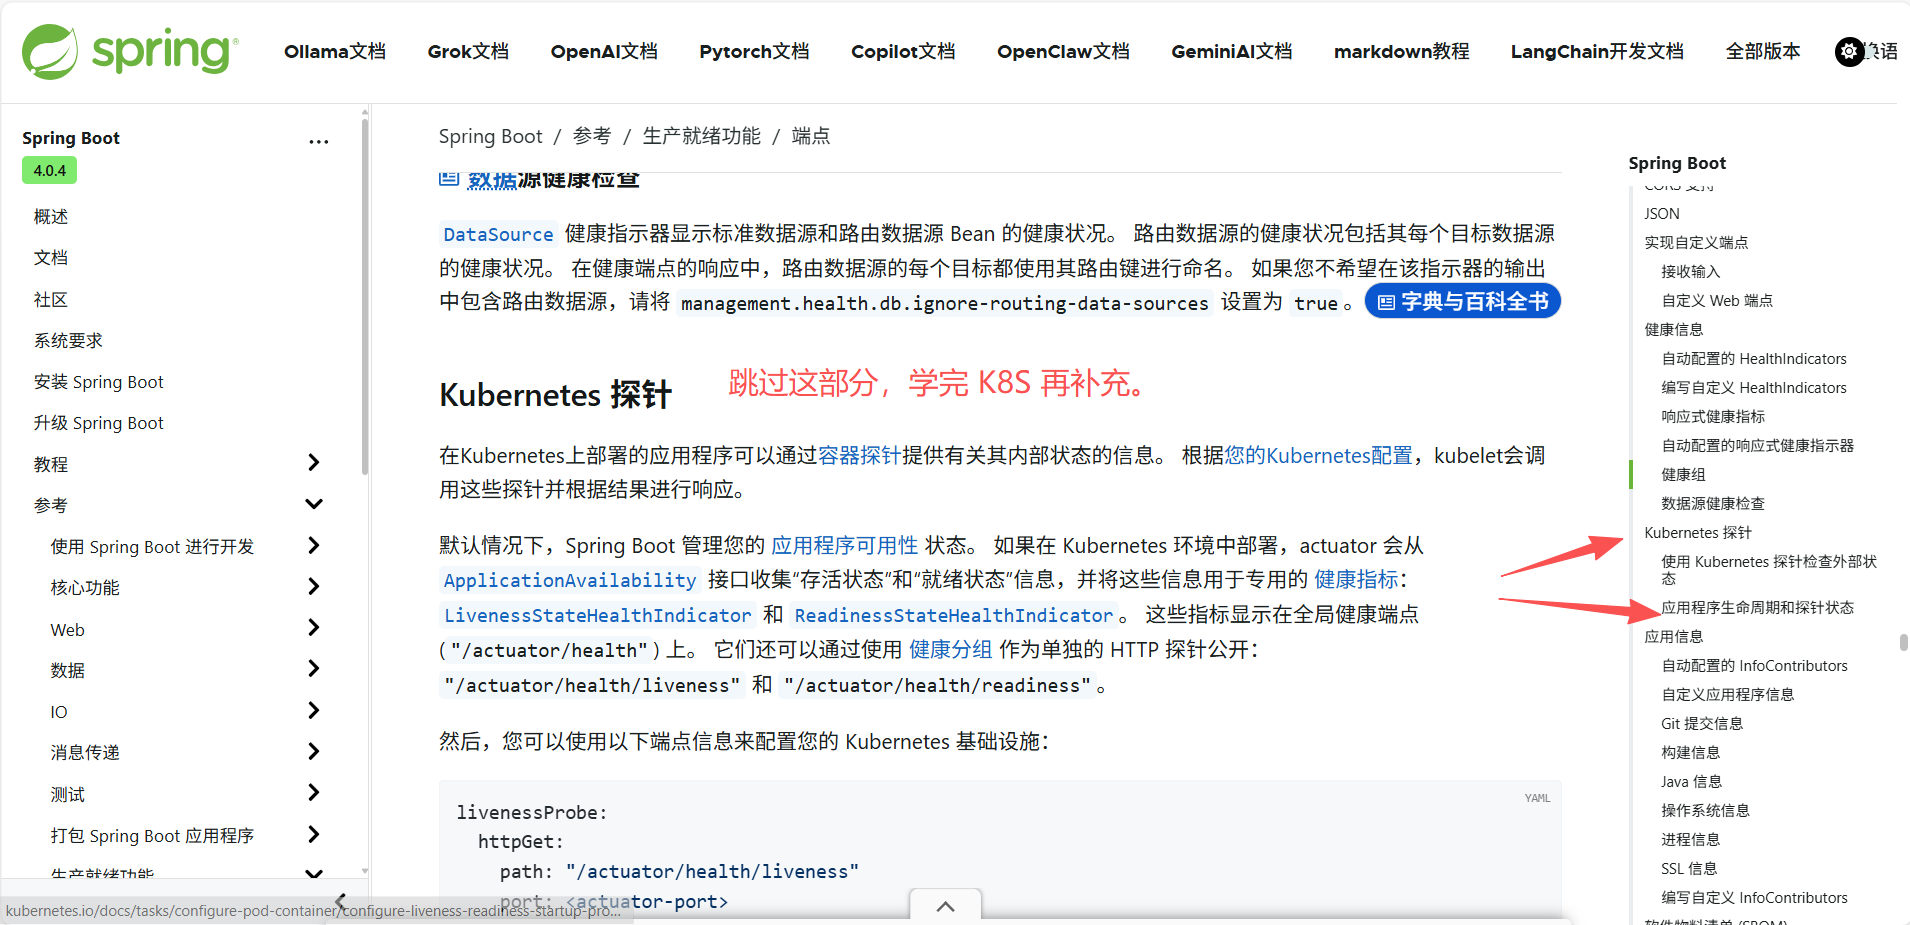The height and width of the screenshot is (925, 1910).
Task: Follow the 您的Kubernetes配置 link
Action: pos(1318,456)
